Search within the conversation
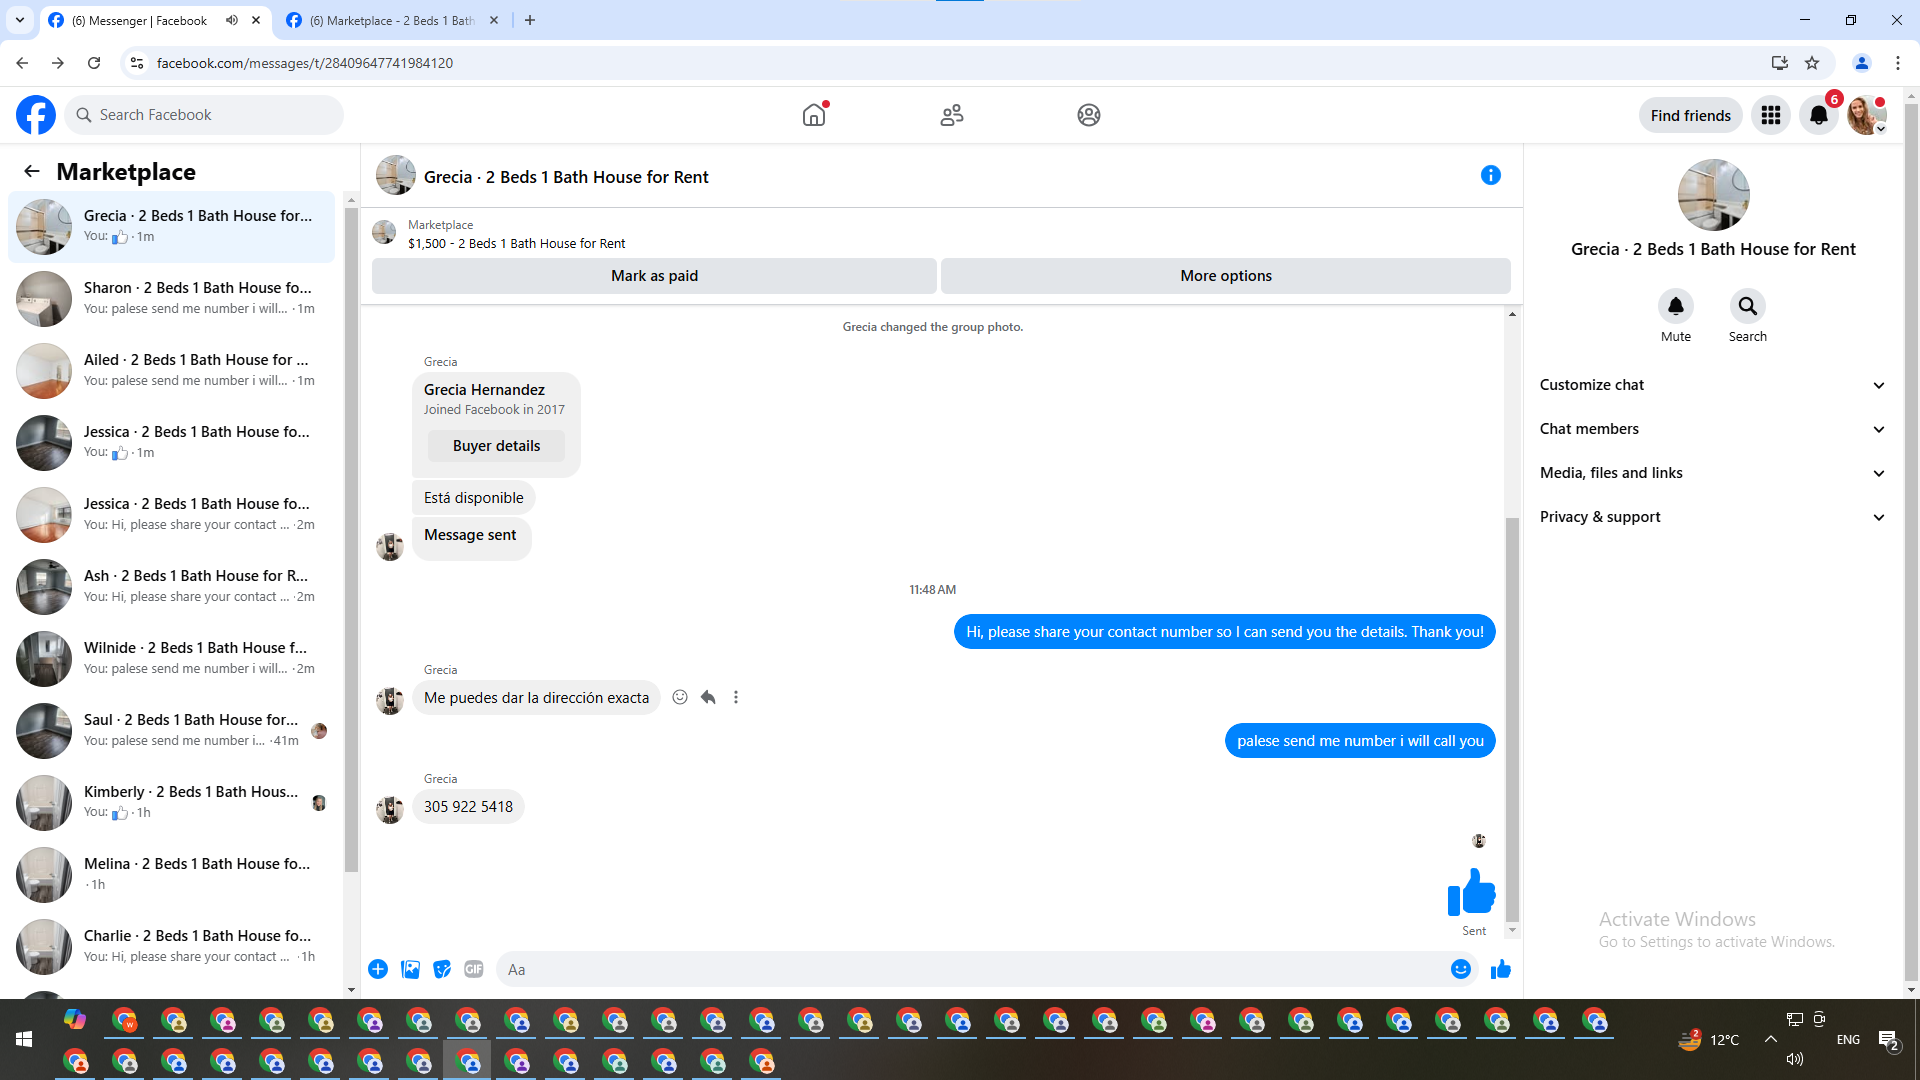Screen dimensions: 1920x1080 pos(1748,306)
